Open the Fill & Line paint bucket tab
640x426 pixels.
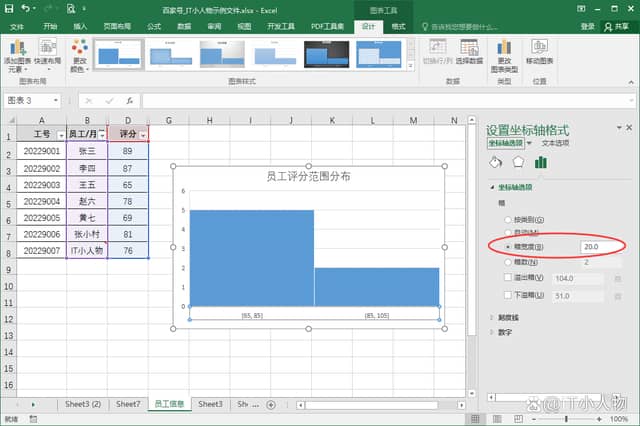pyautogui.click(x=495, y=162)
